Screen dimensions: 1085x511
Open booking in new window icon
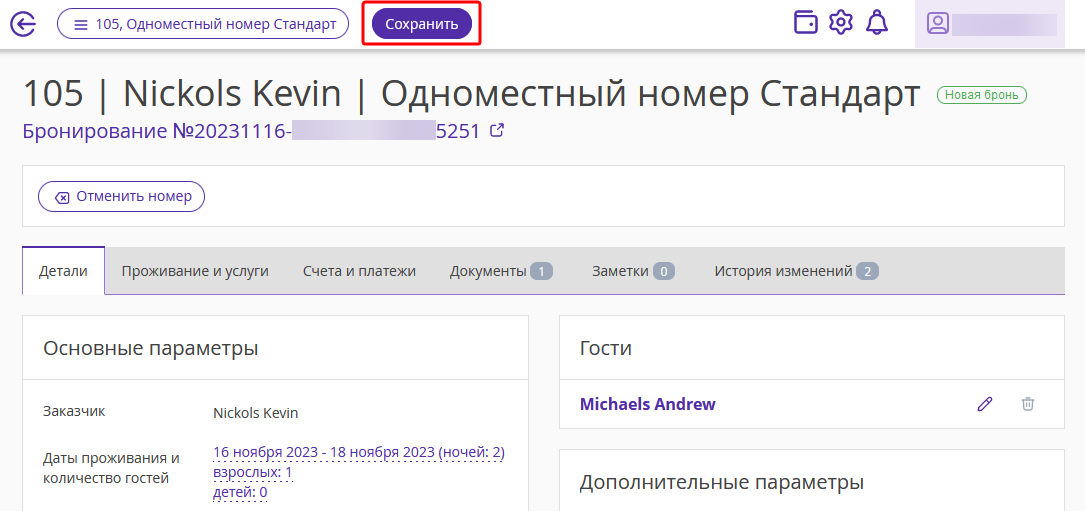click(496, 130)
